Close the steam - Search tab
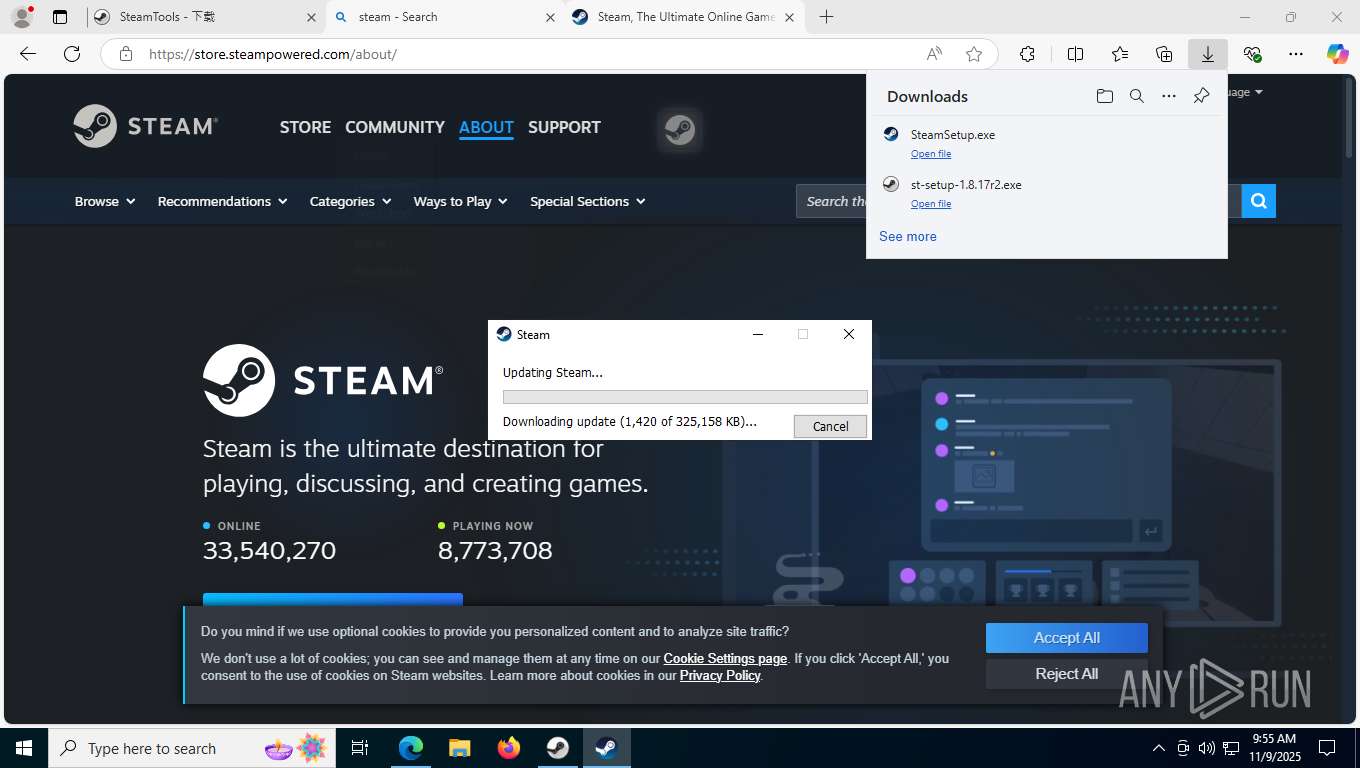Image resolution: width=1360 pixels, height=768 pixels. pyautogui.click(x=550, y=17)
